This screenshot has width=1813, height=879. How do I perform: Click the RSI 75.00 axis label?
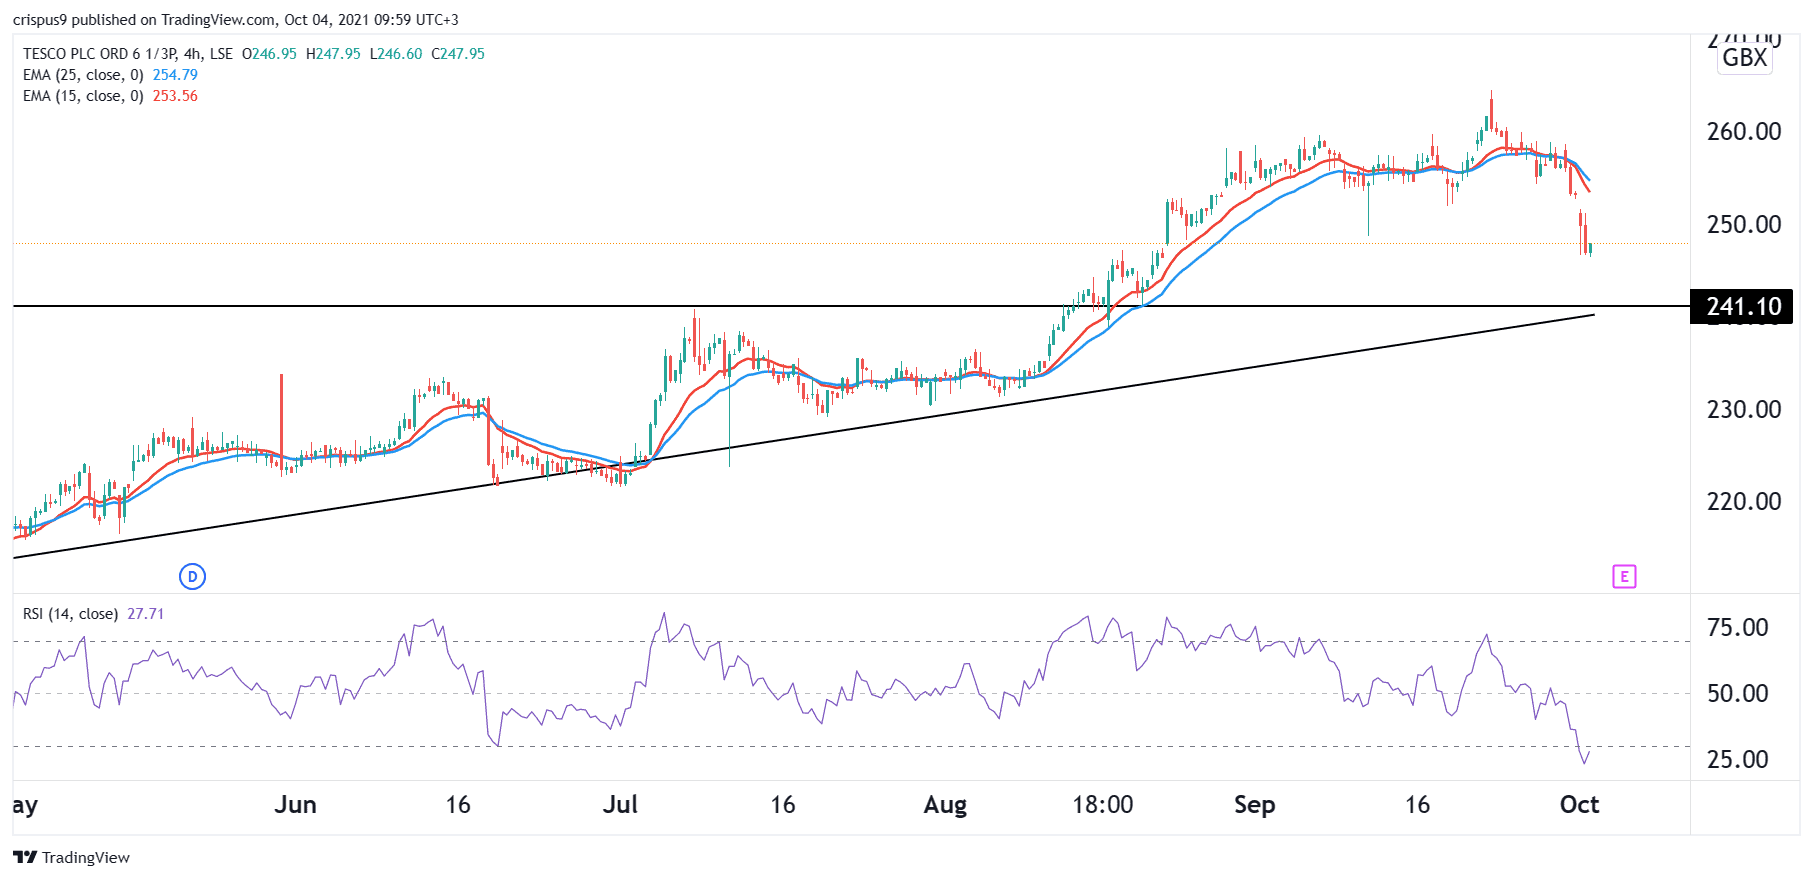click(x=1737, y=628)
